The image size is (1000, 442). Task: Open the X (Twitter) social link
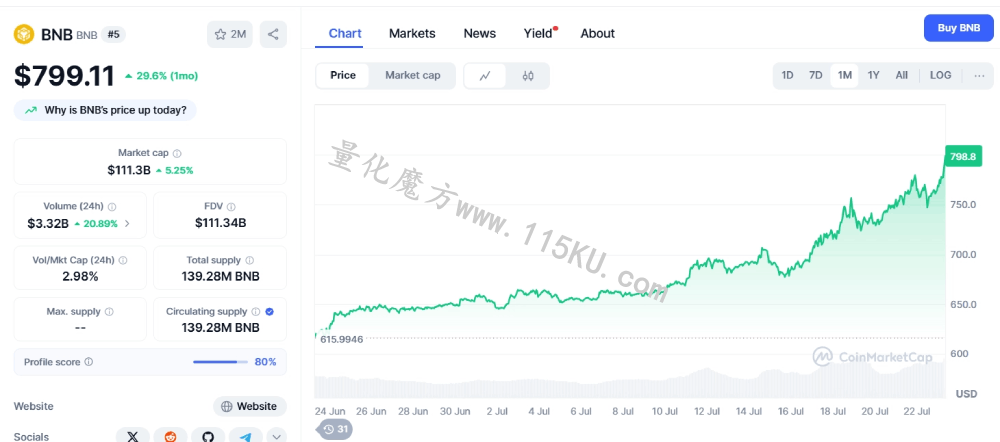pos(133,436)
